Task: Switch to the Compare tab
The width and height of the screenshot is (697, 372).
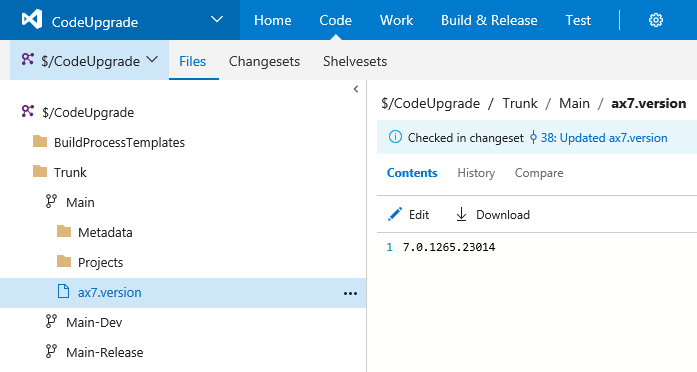Action: (539, 173)
